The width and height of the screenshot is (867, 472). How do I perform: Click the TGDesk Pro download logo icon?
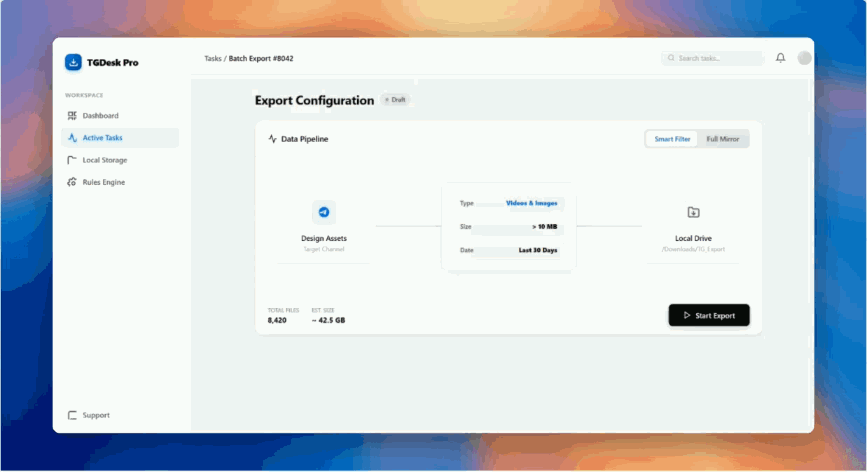click(x=73, y=62)
